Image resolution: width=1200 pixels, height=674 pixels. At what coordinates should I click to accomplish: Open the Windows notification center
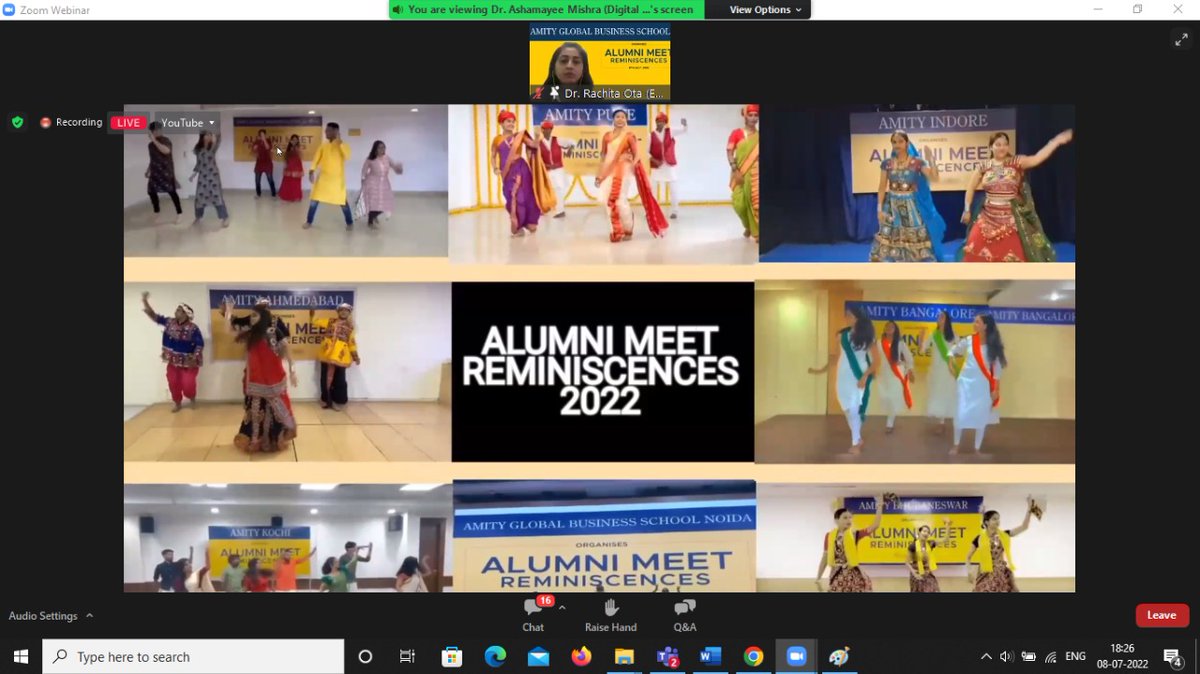(1173, 657)
